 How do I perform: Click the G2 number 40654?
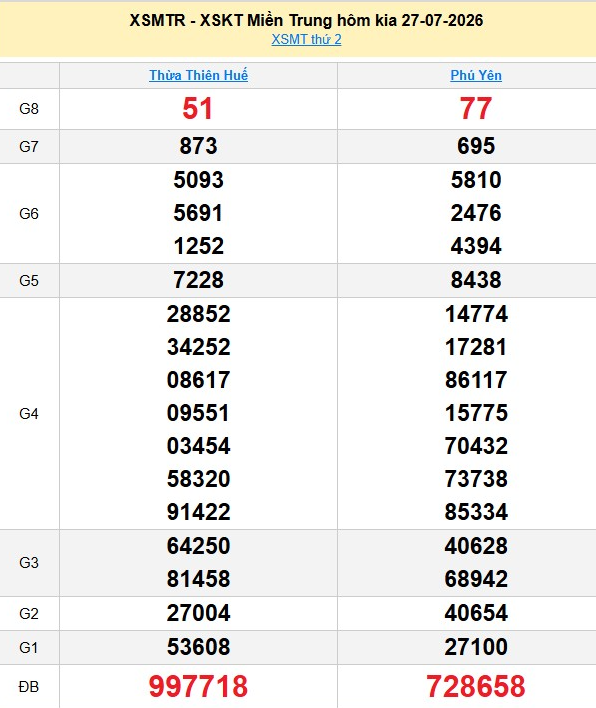coord(476,613)
